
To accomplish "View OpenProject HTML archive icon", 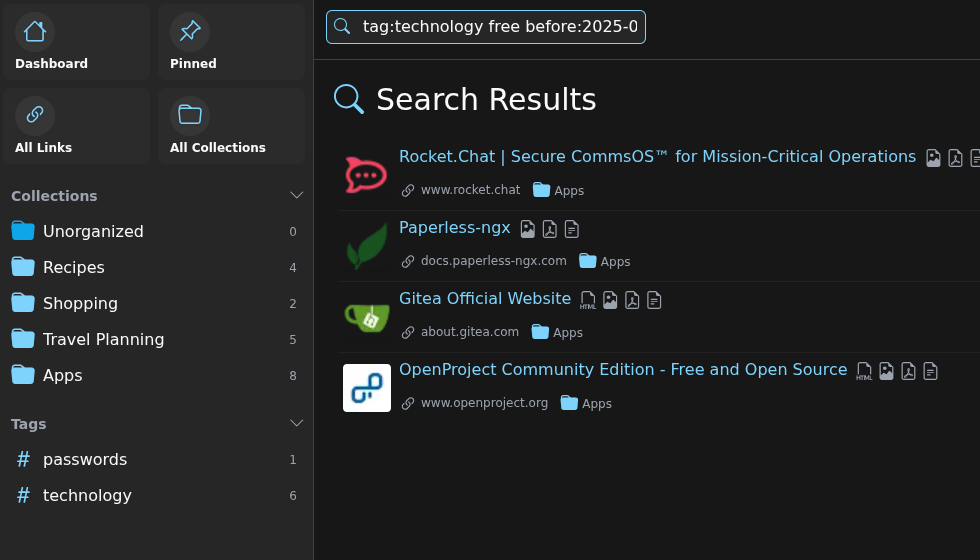I will click(864, 371).
